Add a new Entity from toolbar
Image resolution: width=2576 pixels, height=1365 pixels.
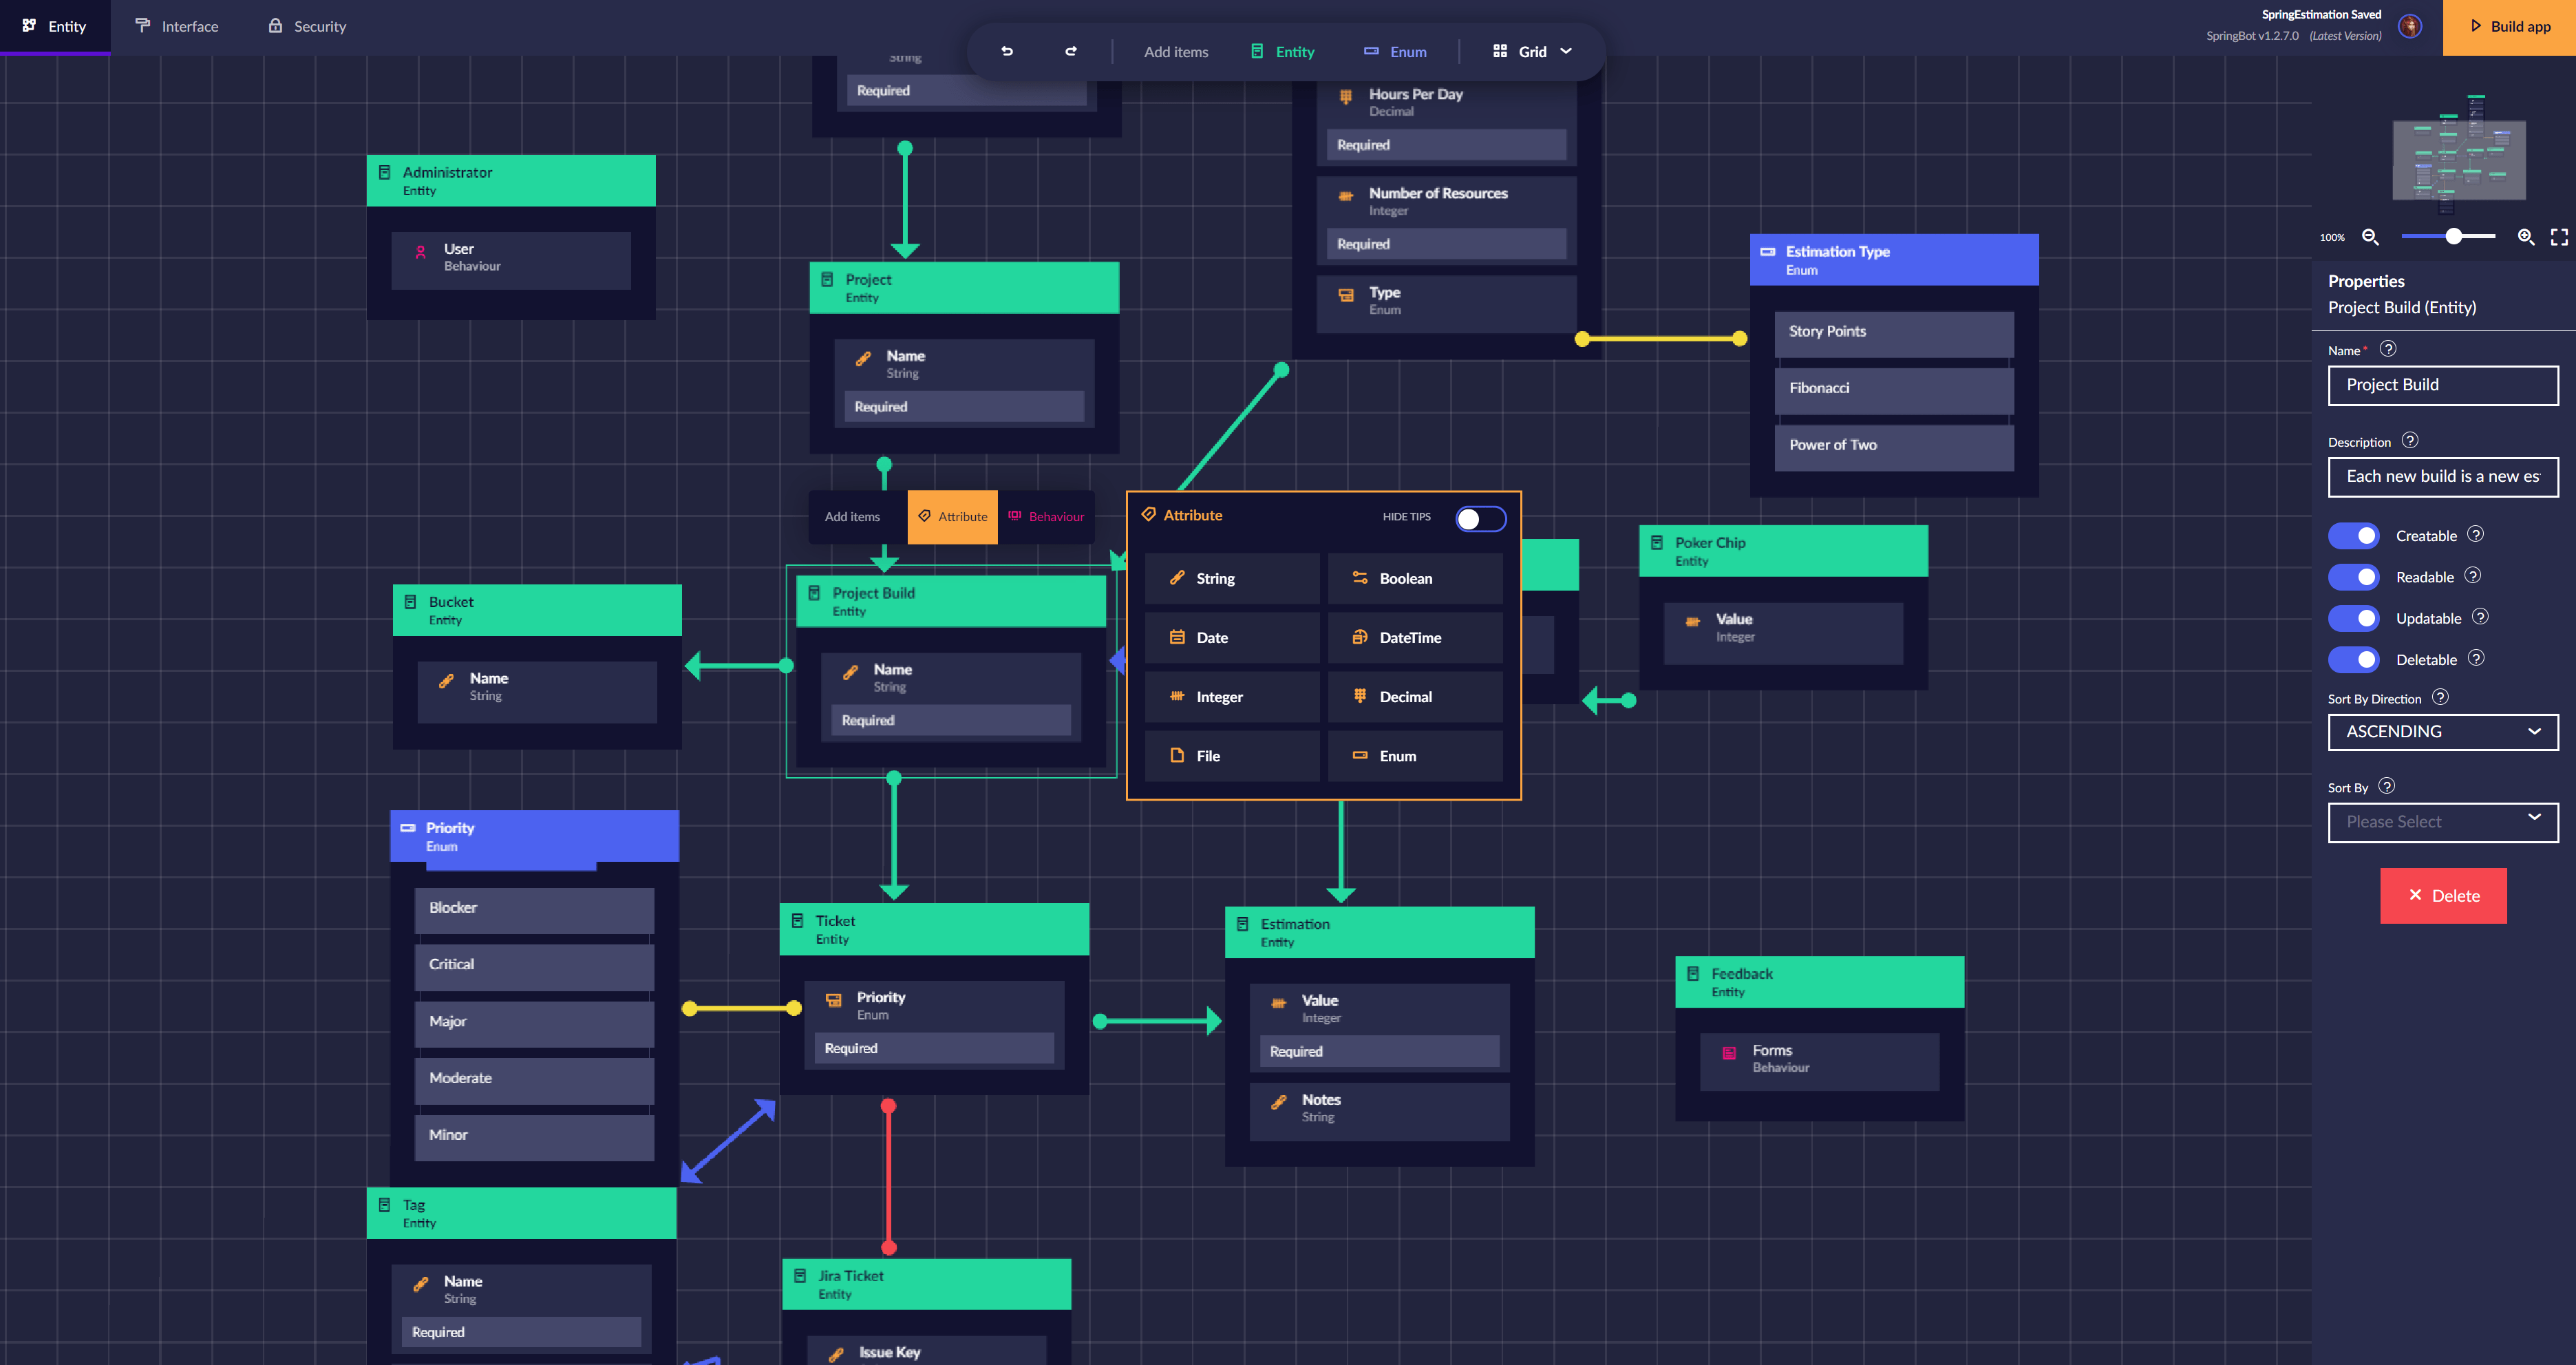1283,51
